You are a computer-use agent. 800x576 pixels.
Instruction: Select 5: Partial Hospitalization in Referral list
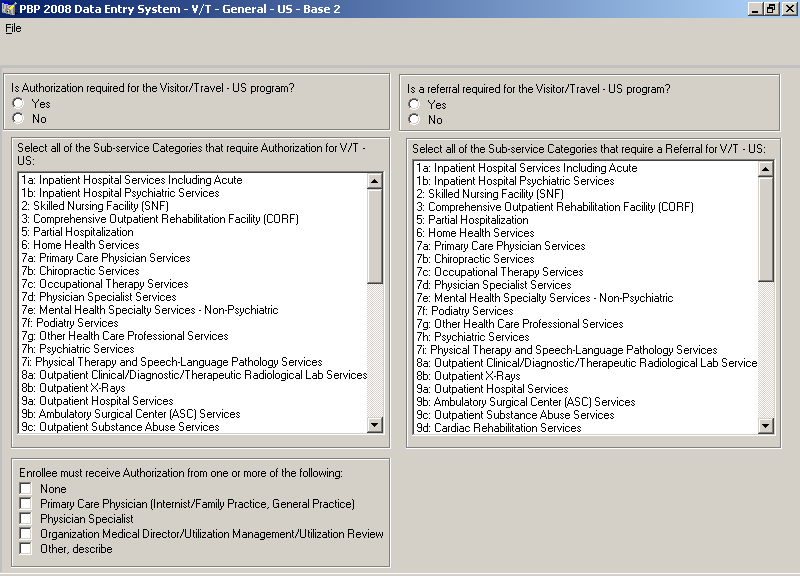[586, 220]
